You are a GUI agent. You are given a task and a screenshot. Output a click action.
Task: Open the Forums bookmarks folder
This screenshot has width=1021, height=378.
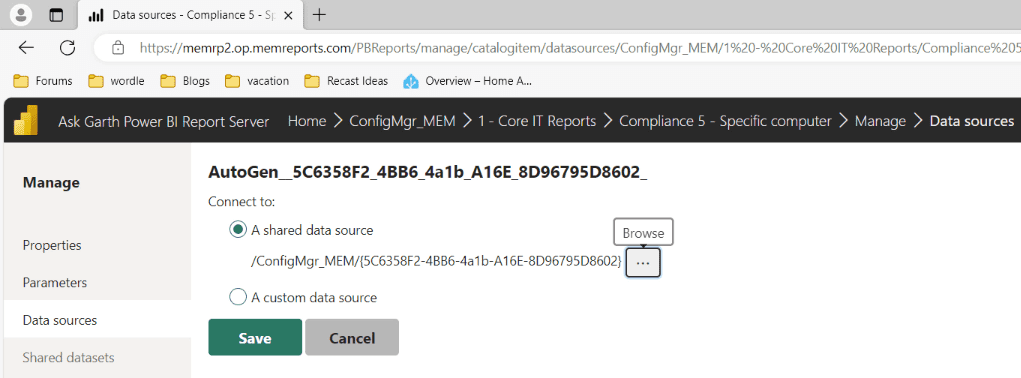pyautogui.click(x=43, y=81)
